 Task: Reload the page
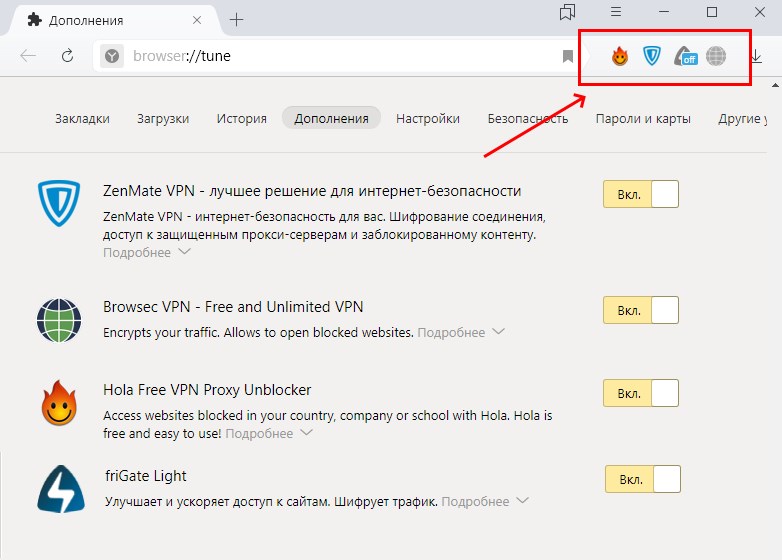(67, 56)
